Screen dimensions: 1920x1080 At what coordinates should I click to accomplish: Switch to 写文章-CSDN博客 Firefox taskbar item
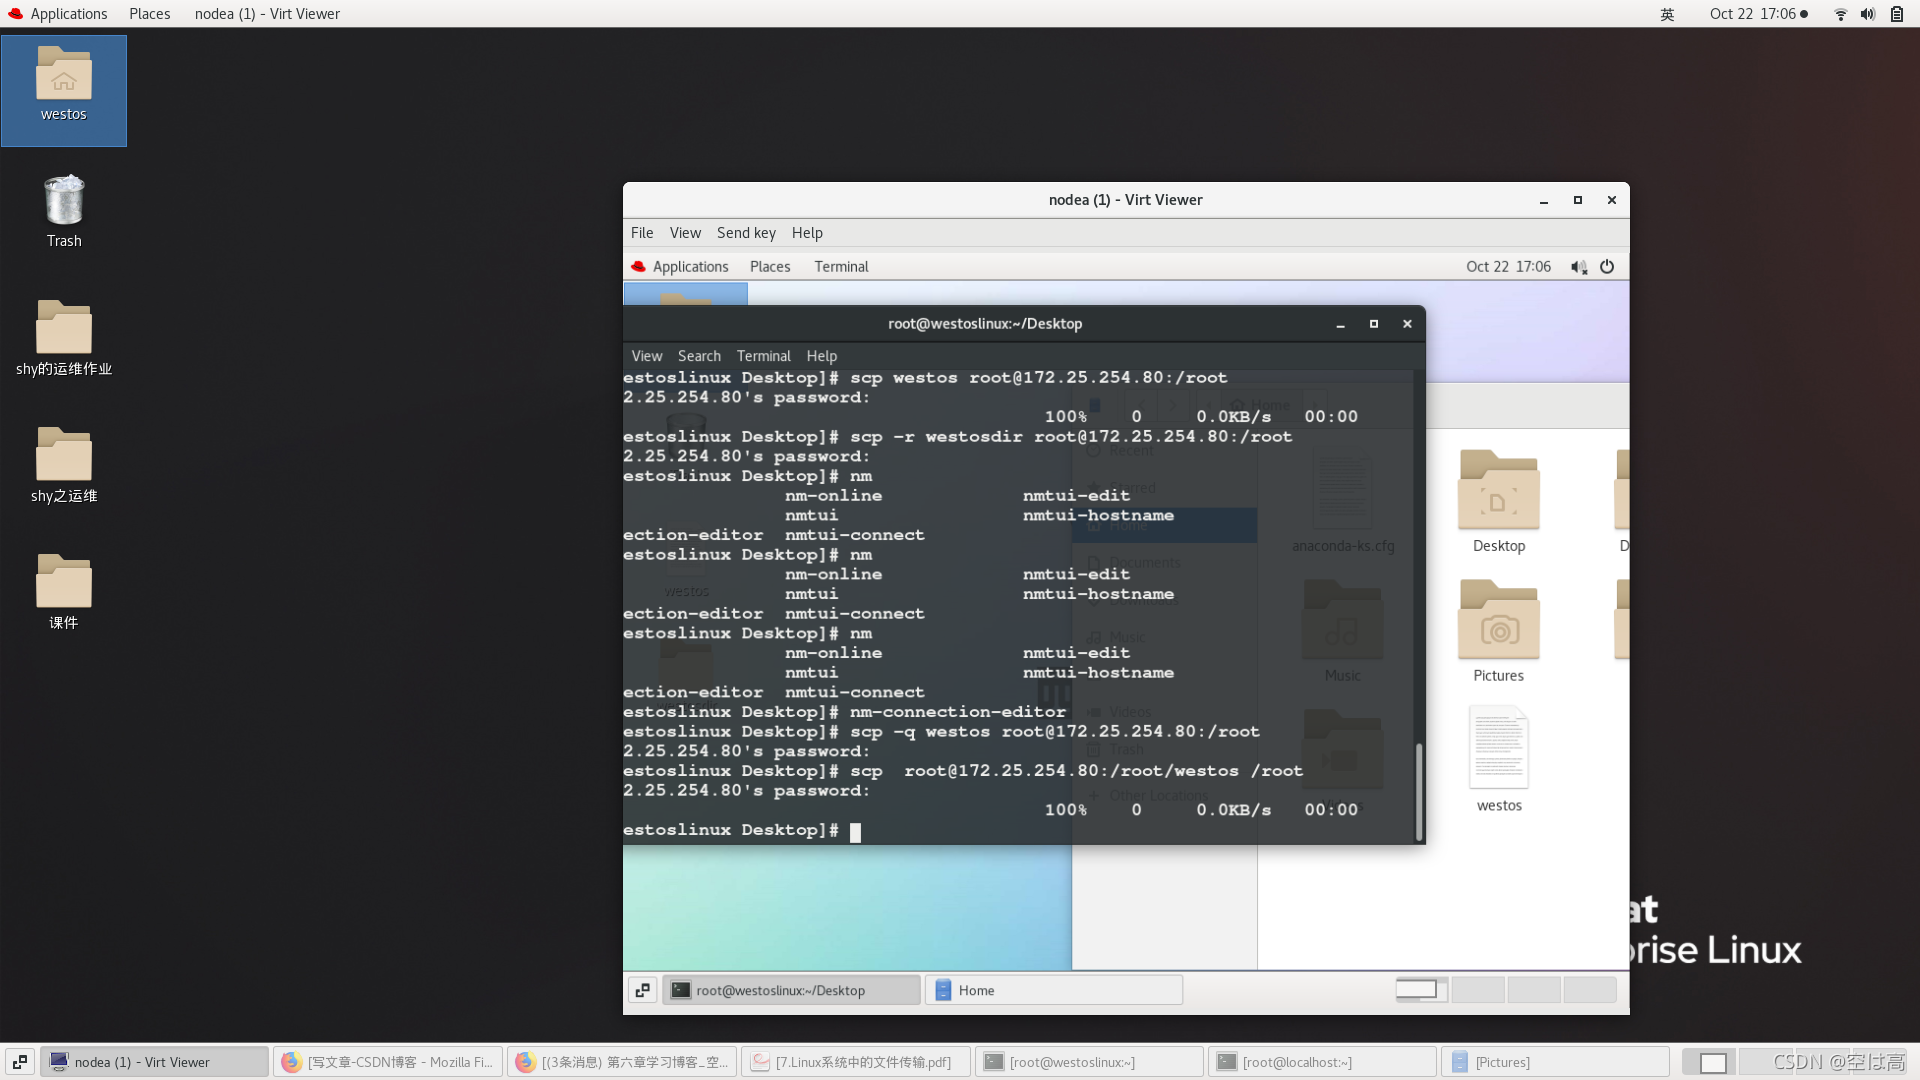click(x=388, y=1062)
